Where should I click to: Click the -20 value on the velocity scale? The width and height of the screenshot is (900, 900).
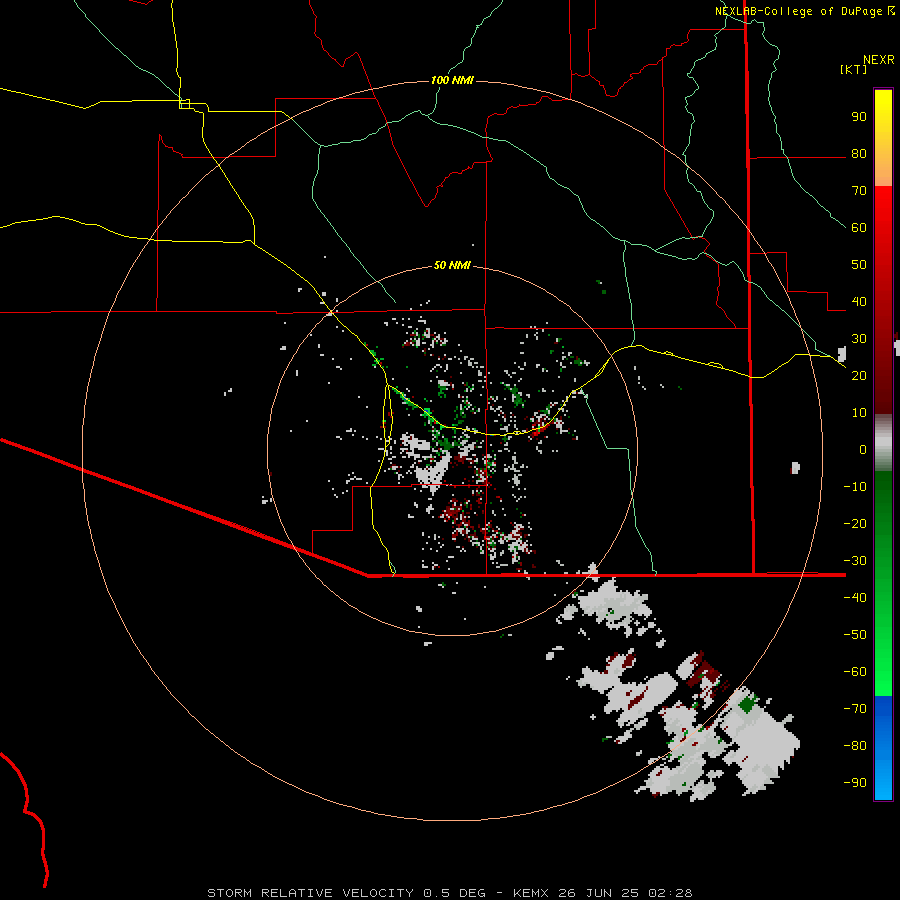[x=855, y=524]
